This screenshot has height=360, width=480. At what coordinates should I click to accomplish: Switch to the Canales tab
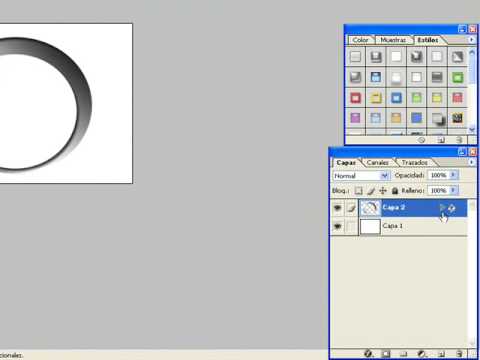point(378,163)
